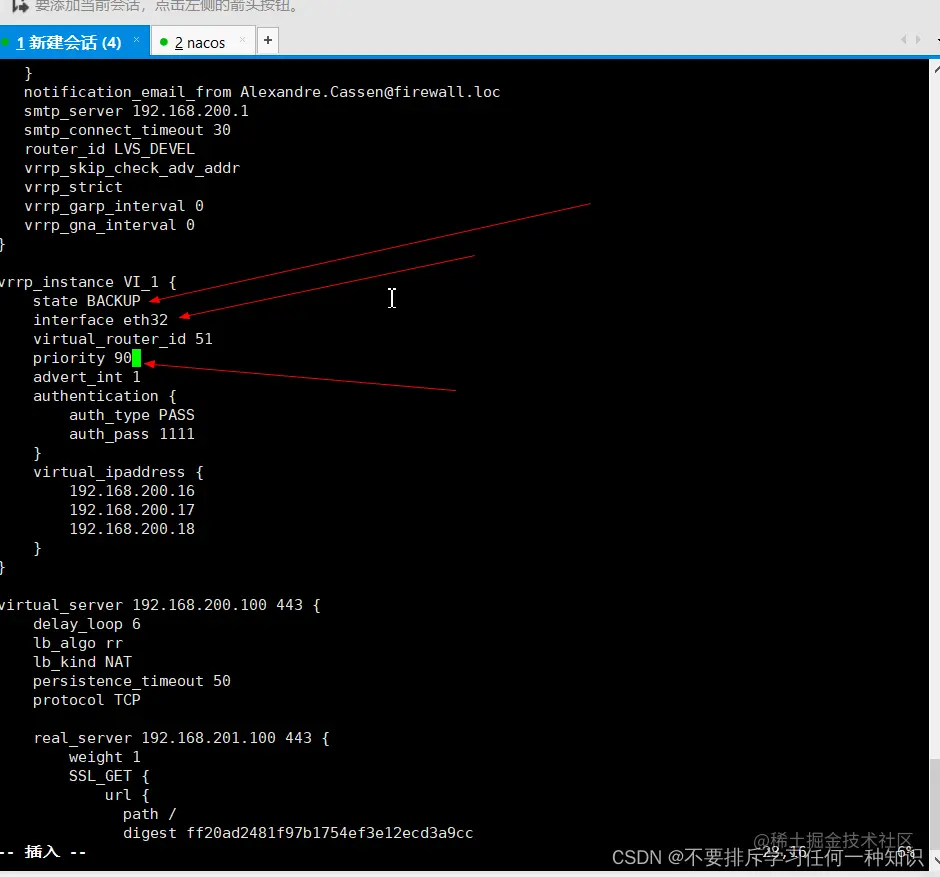Click the line 'vrrp_gna_interval 0'
The width and height of the screenshot is (940, 877).
click(109, 225)
